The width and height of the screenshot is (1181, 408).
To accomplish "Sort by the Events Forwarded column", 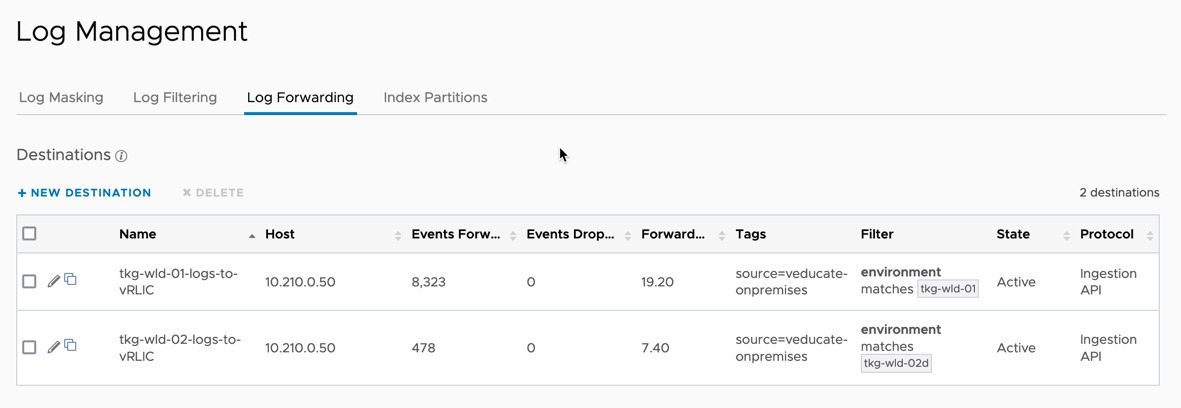I will pyautogui.click(x=513, y=236).
